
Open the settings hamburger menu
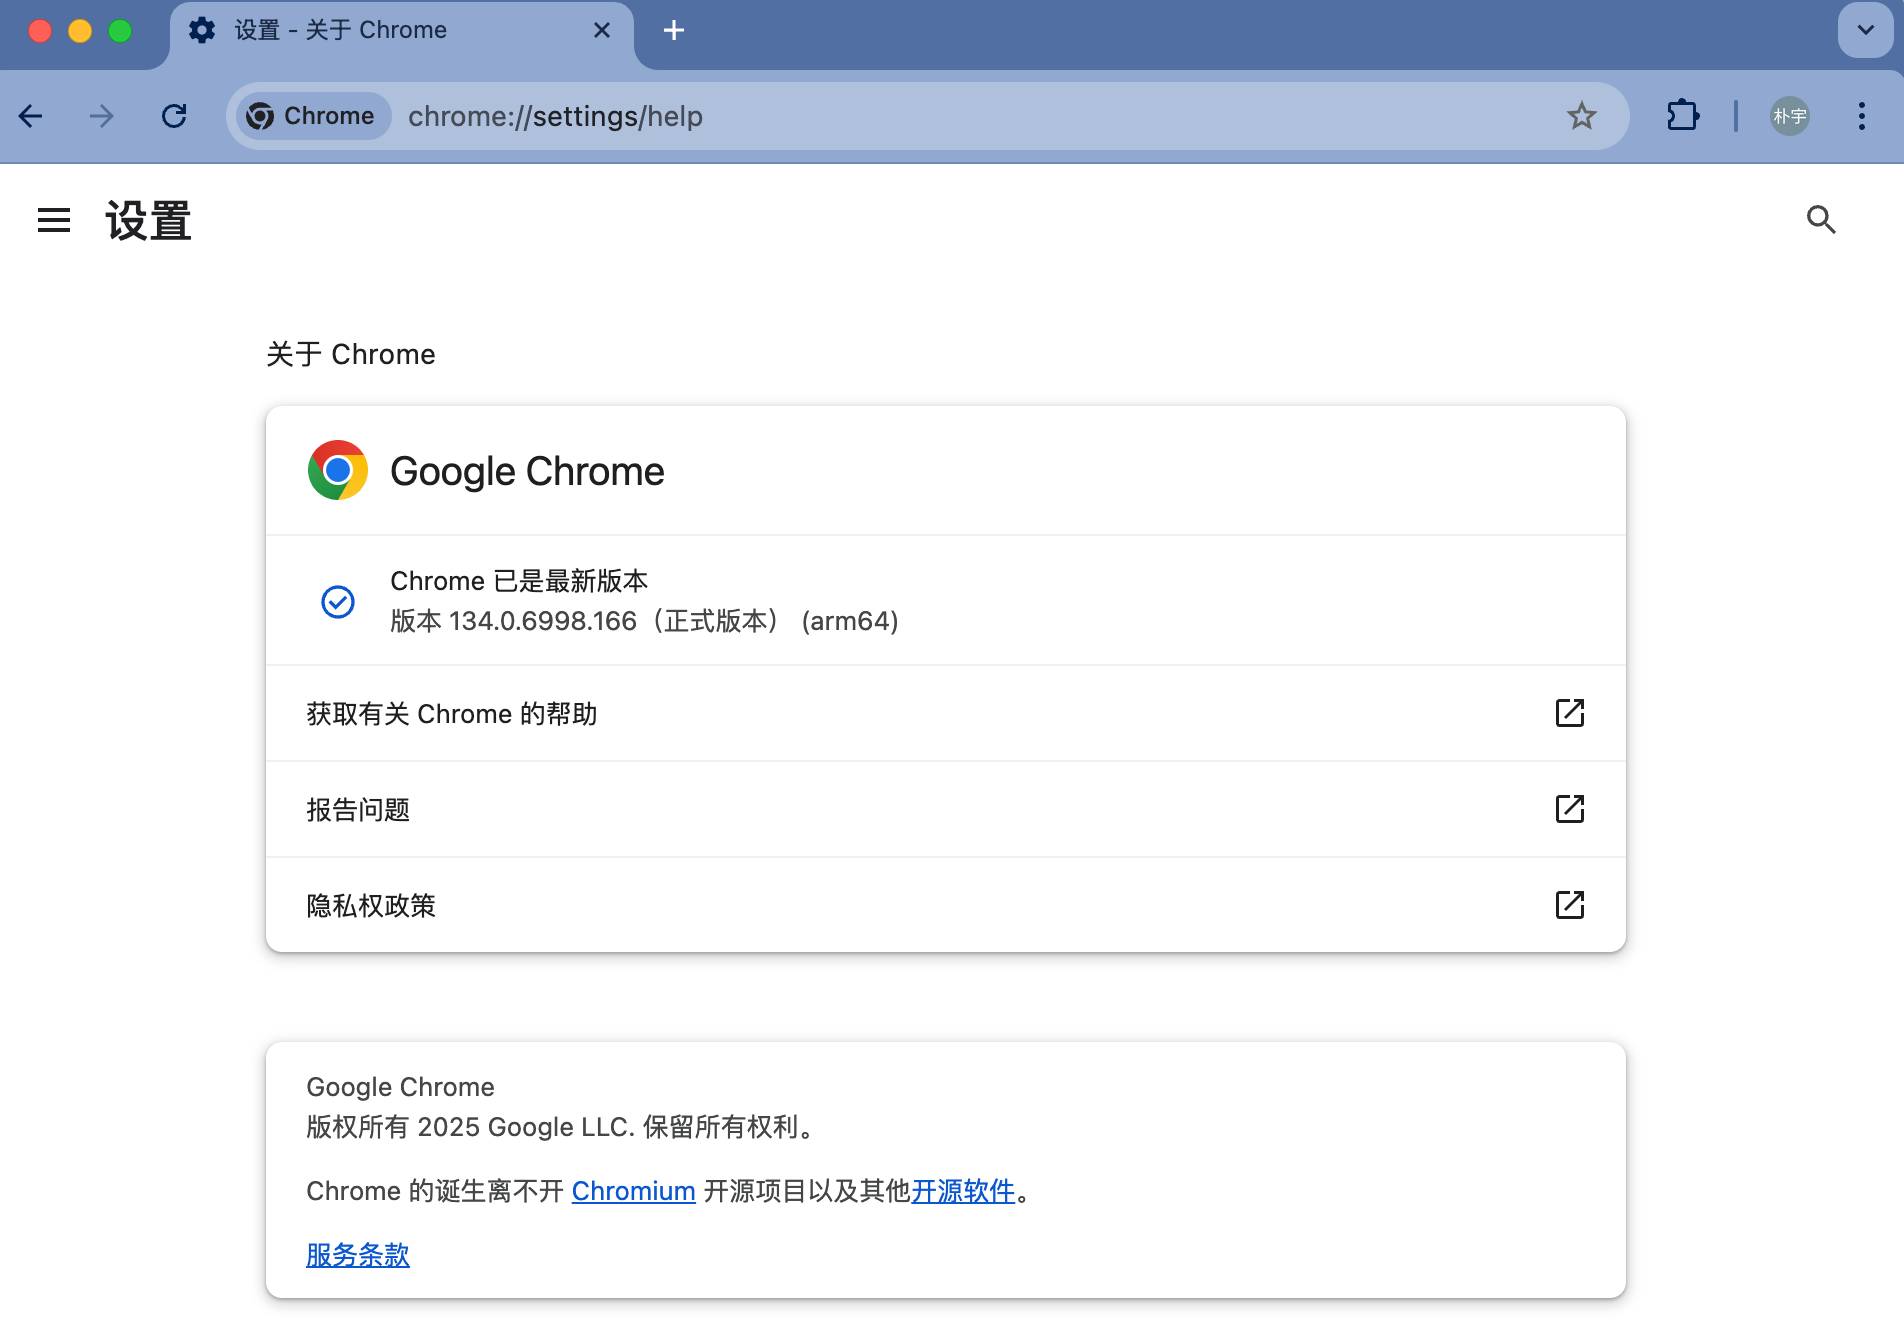pyautogui.click(x=54, y=220)
